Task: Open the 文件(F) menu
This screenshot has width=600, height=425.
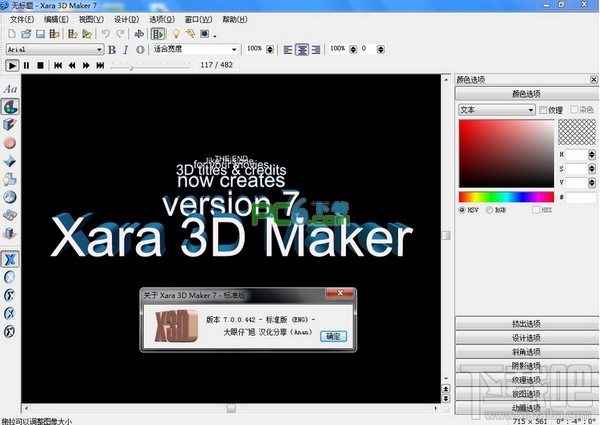Action: [23, 19]
